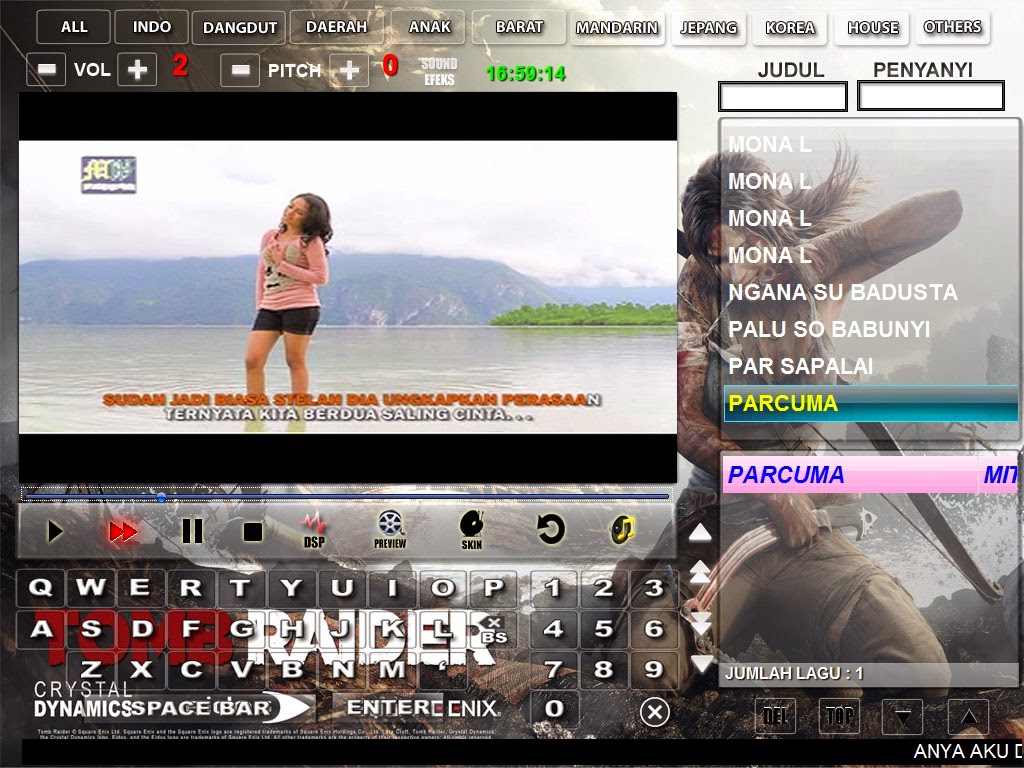Page song list up with the double-up arrow
1024x768 pixels.
coord(699,572)
